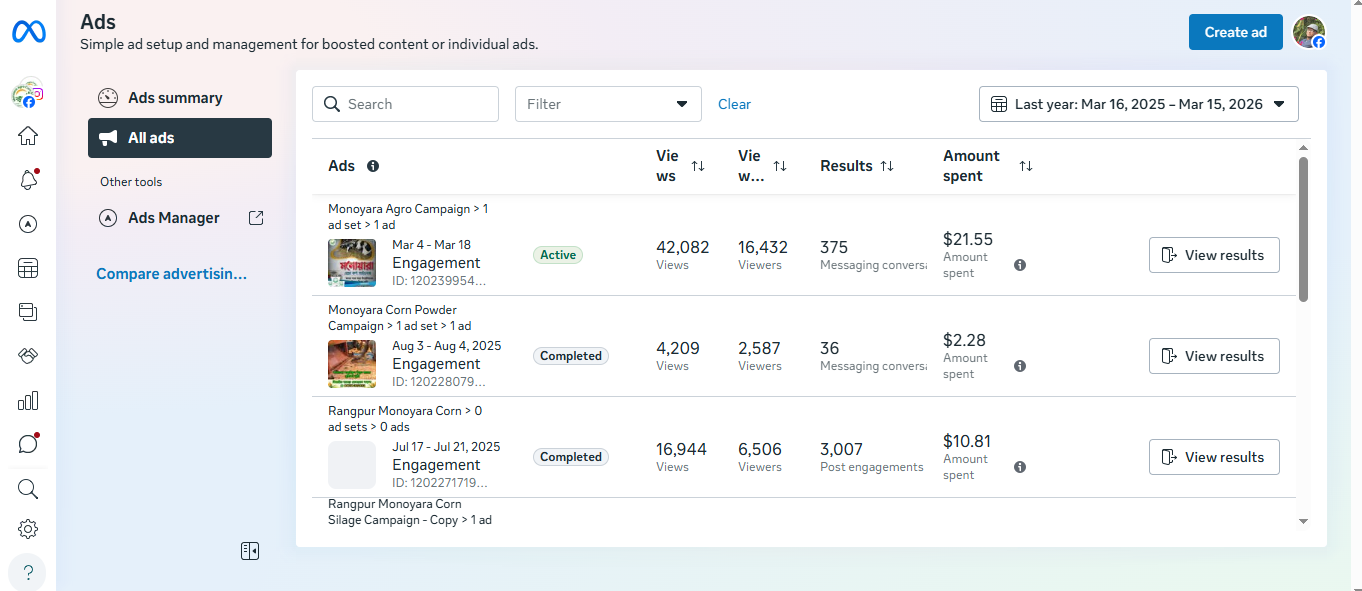Open the Inbox chat bubble icon
This screenshot has width=1362, height=591.
pos(28,444)
